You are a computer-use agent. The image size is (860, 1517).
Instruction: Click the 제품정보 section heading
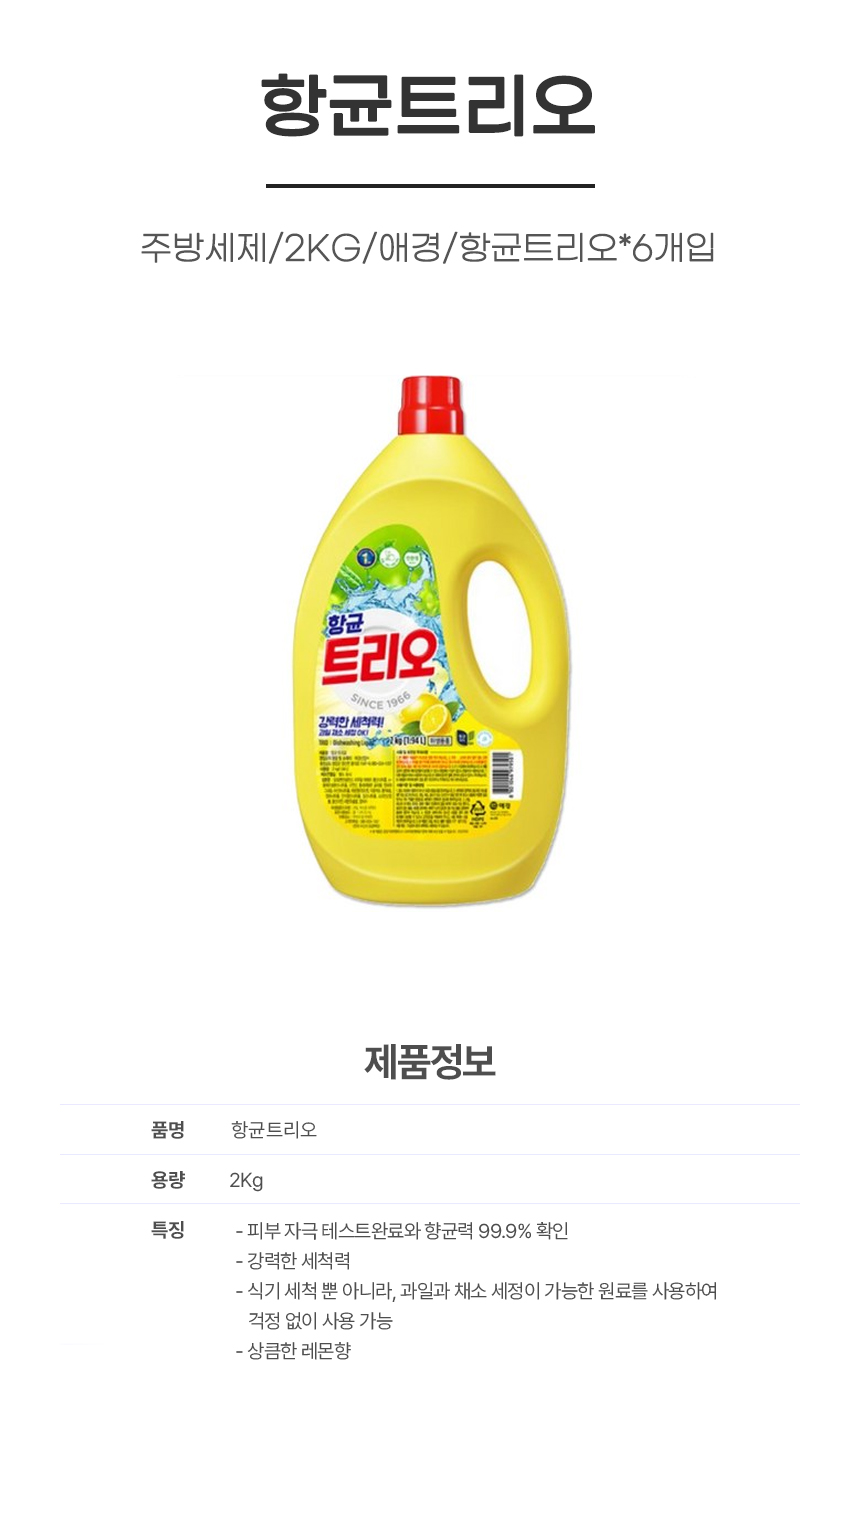click(x=430, y=1061)
